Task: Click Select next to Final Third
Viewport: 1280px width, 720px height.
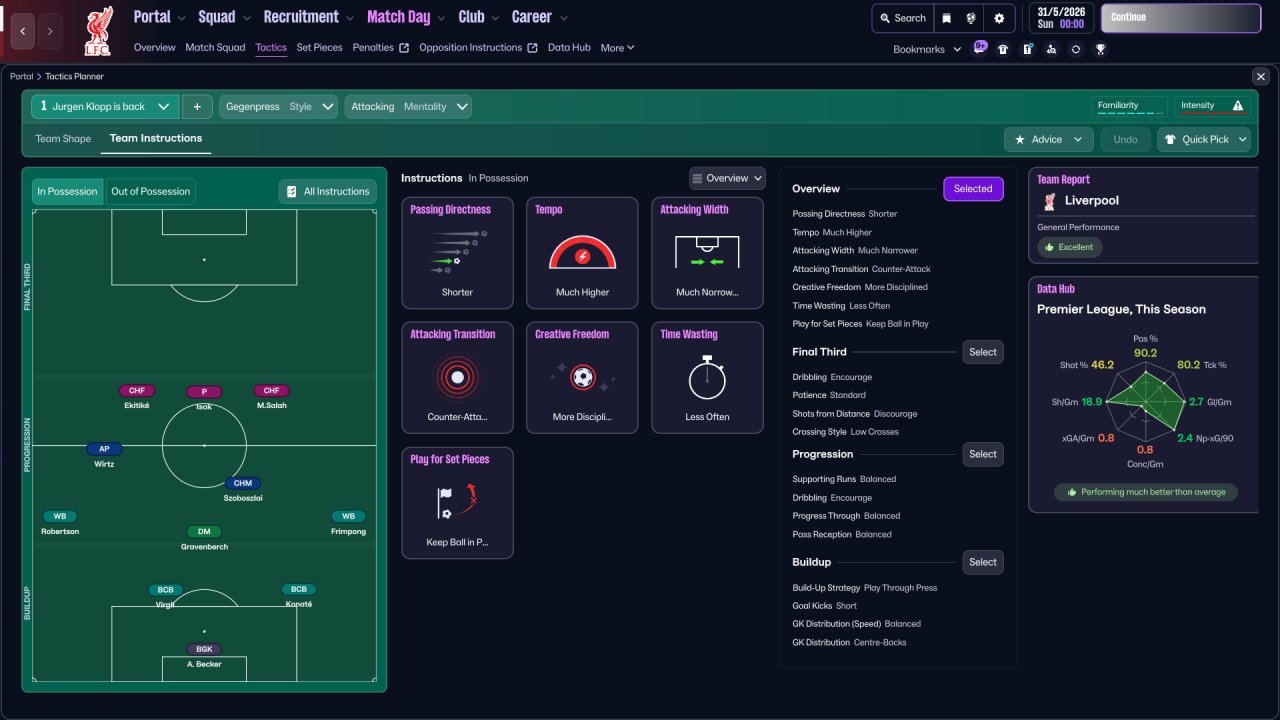Action: pyautogui.click(x=983, y=352)
